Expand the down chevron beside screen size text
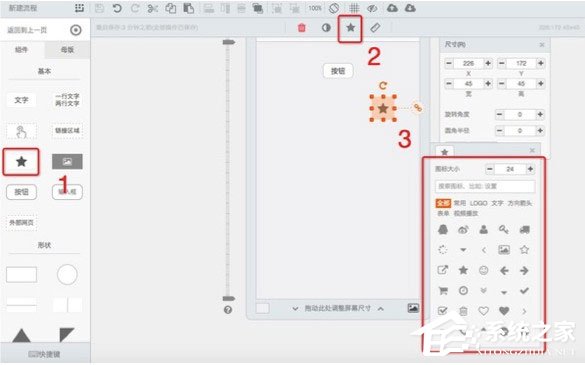 295,309
